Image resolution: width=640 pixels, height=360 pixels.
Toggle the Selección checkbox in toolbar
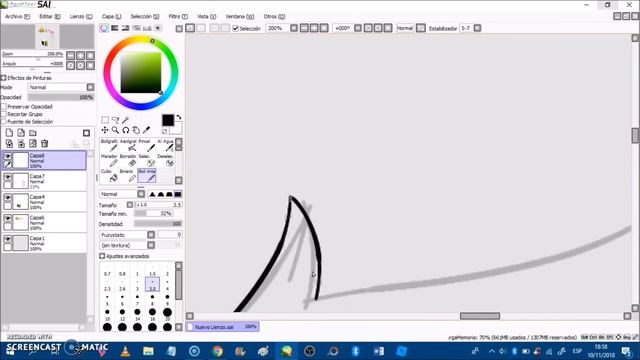[x=236, y=28]
